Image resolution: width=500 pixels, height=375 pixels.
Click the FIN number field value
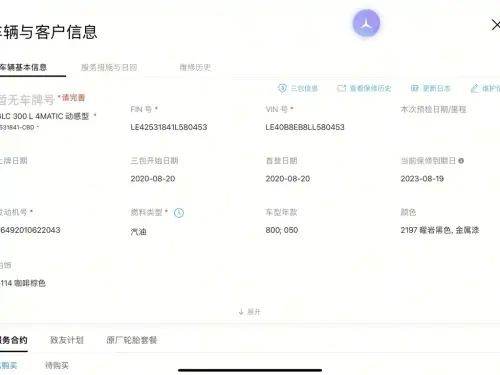[x=169, y=127]
